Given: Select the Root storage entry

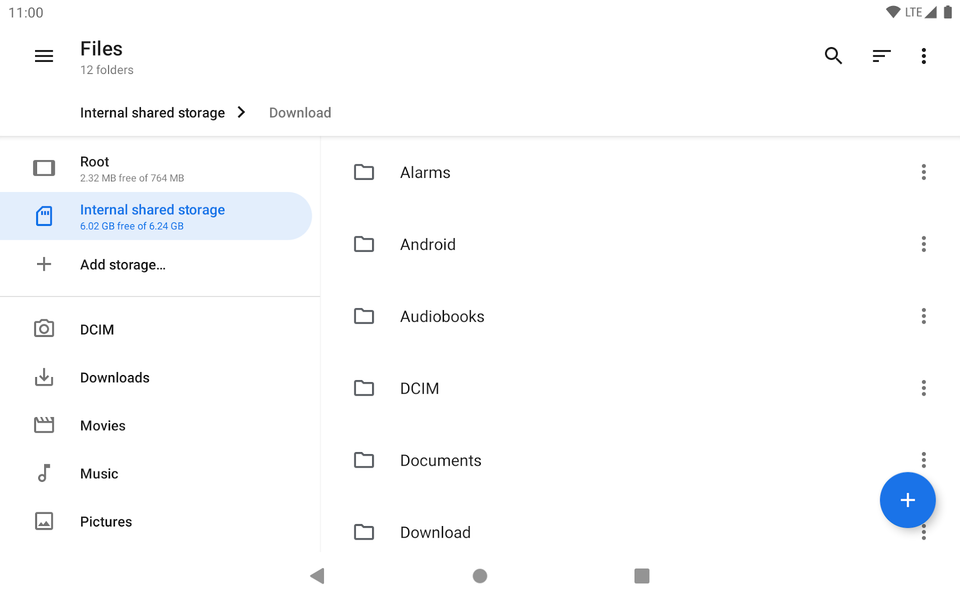Looking at the screenshot, I should 94,168.
